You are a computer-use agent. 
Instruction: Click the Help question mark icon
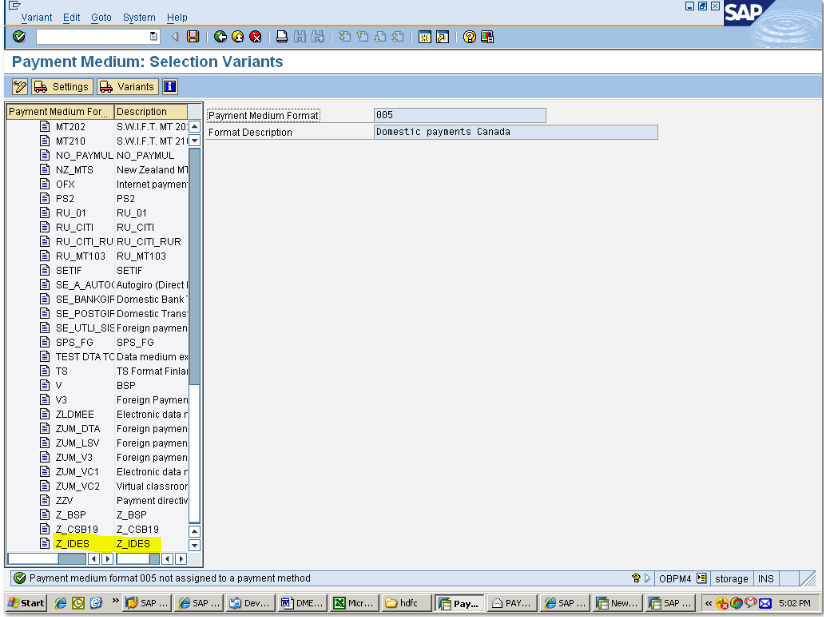pos(469,36)
